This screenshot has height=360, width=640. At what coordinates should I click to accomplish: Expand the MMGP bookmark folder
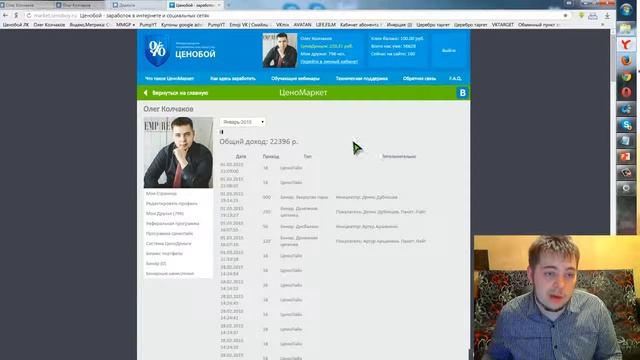[125, 25]
